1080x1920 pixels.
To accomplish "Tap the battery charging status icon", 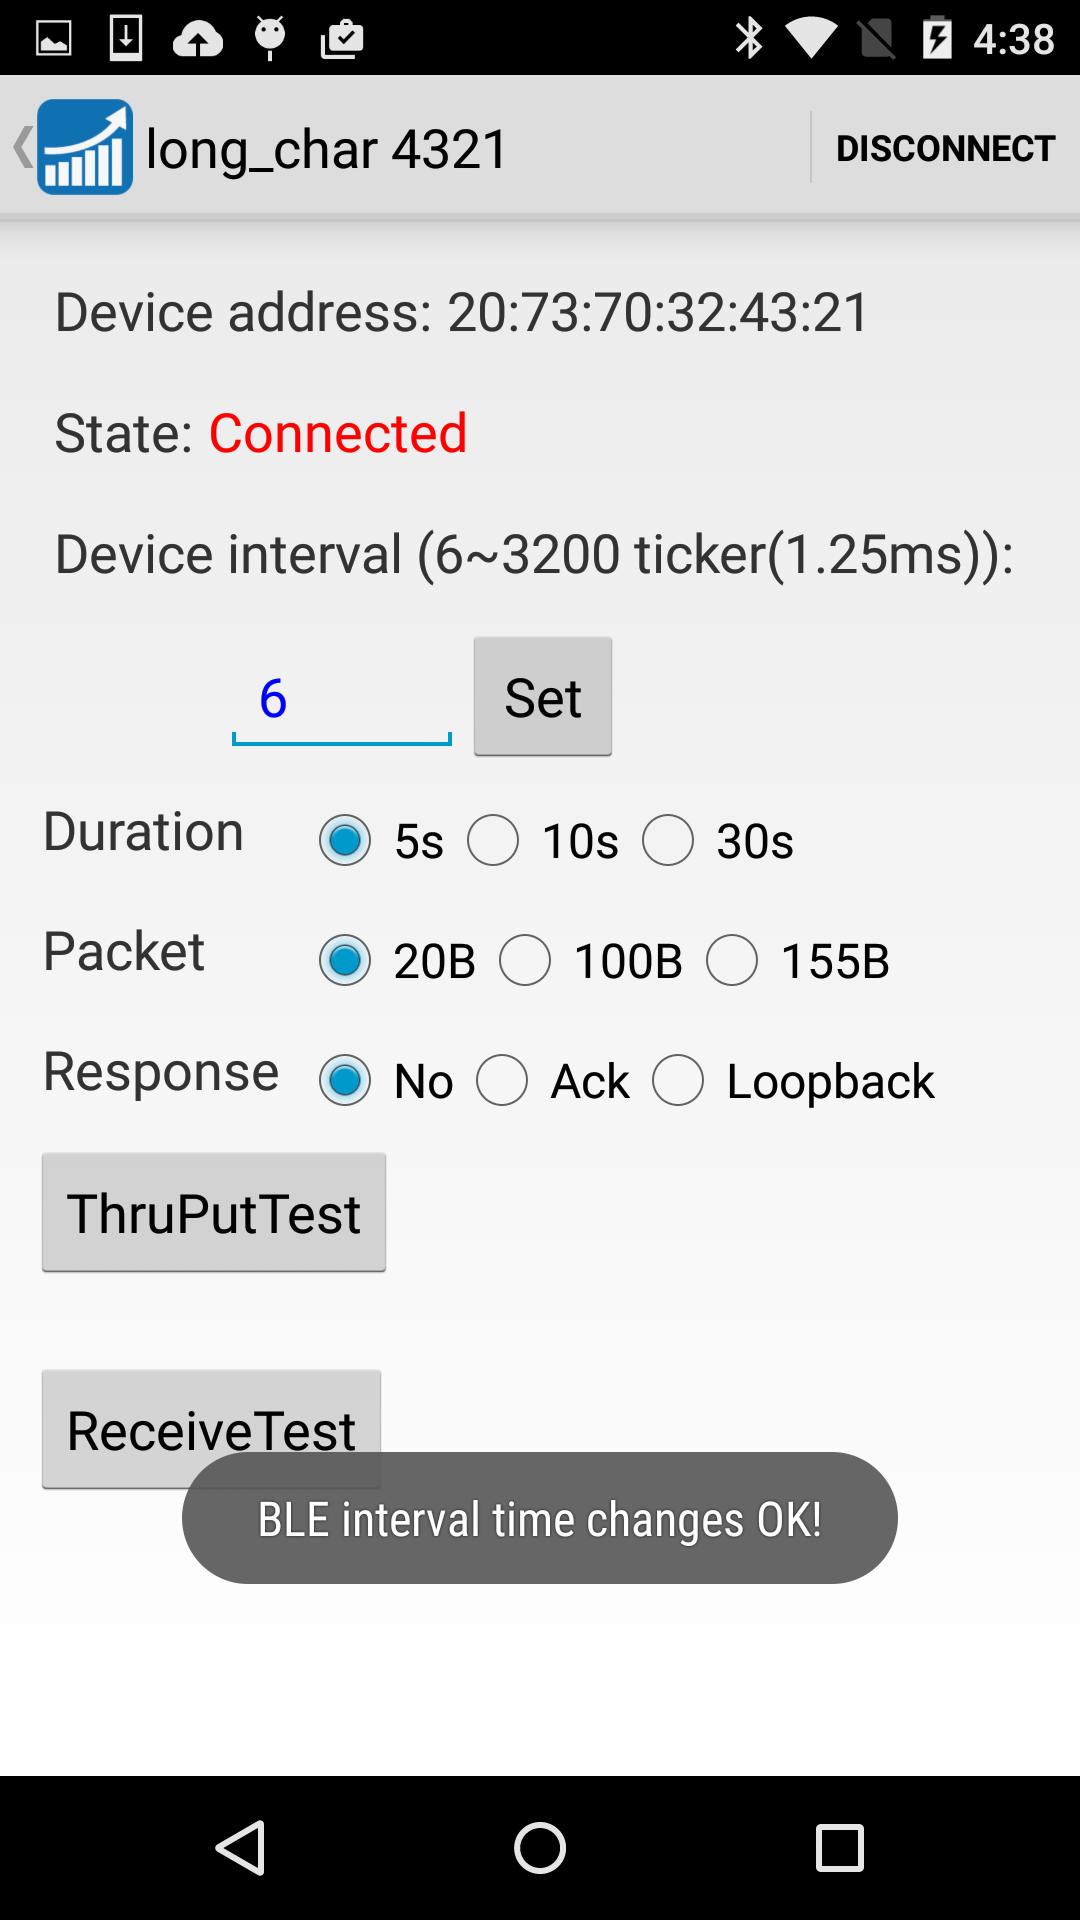I will [x=937, y=39].
